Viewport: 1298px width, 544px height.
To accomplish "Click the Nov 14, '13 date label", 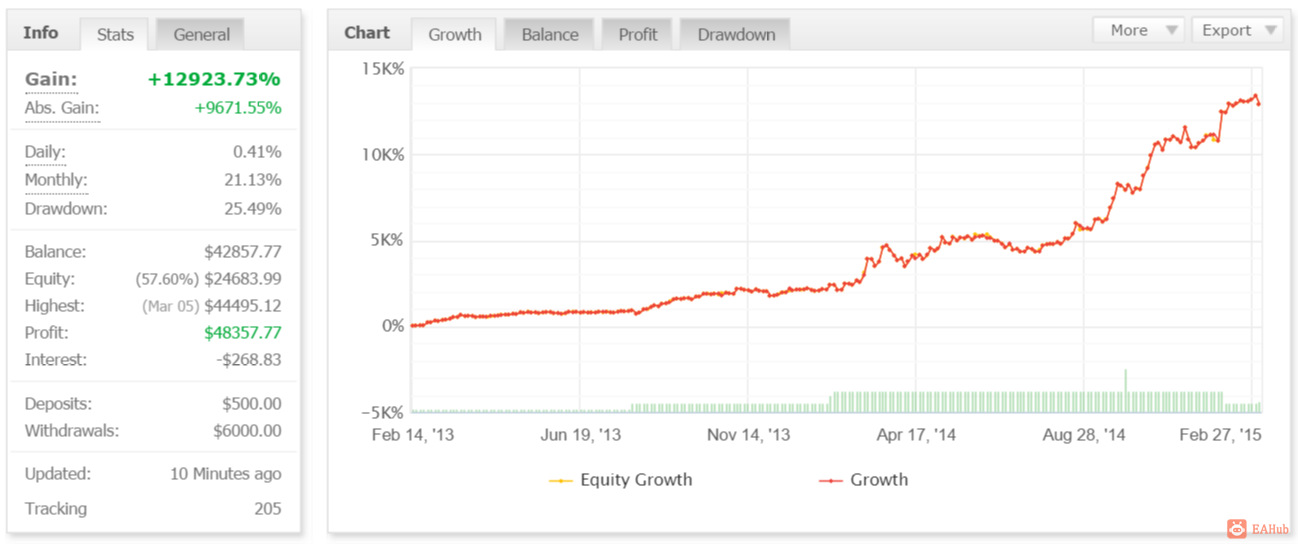I will coord(749,435).
